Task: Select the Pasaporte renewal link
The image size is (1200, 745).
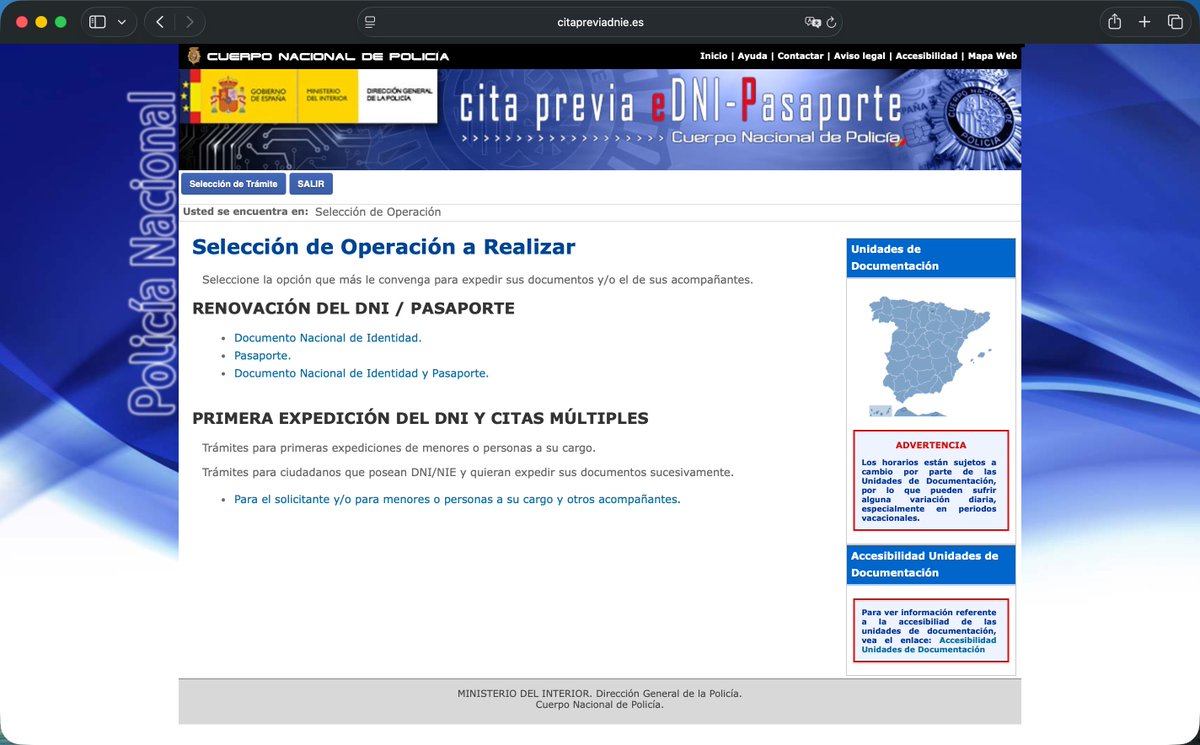Action: (x=262, y=355)
